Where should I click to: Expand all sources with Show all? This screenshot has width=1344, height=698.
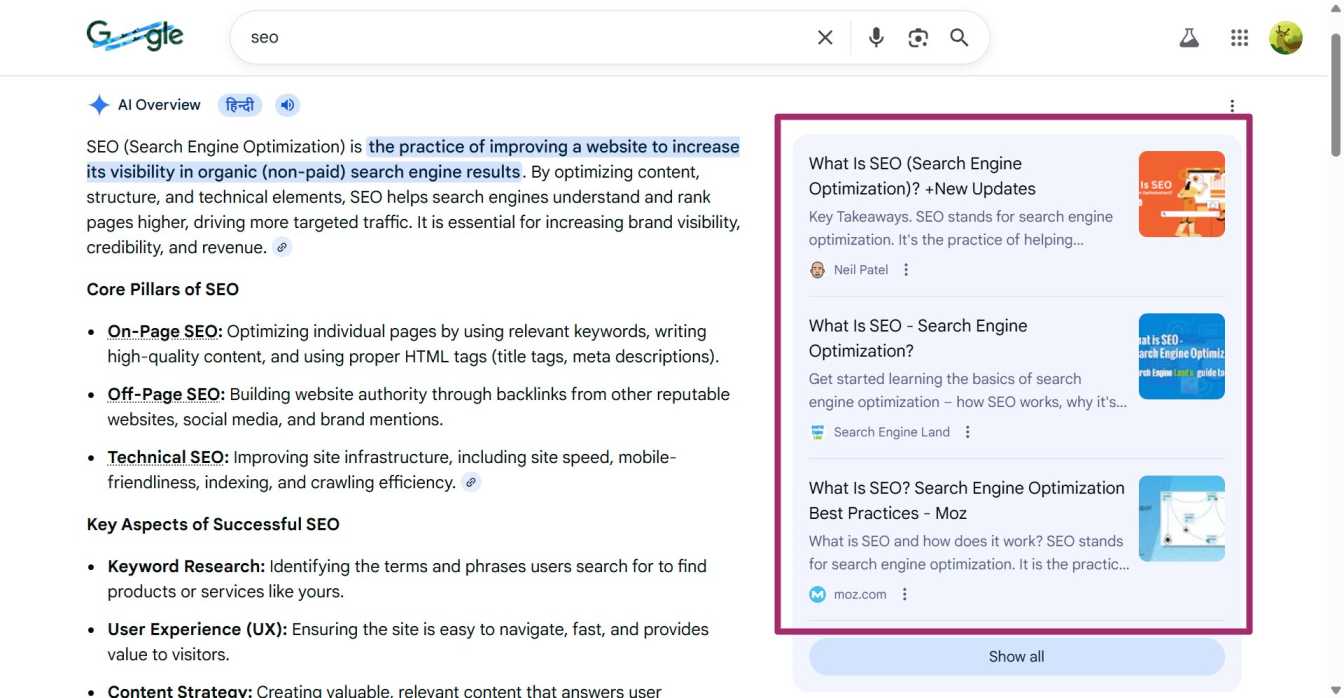1016,656
